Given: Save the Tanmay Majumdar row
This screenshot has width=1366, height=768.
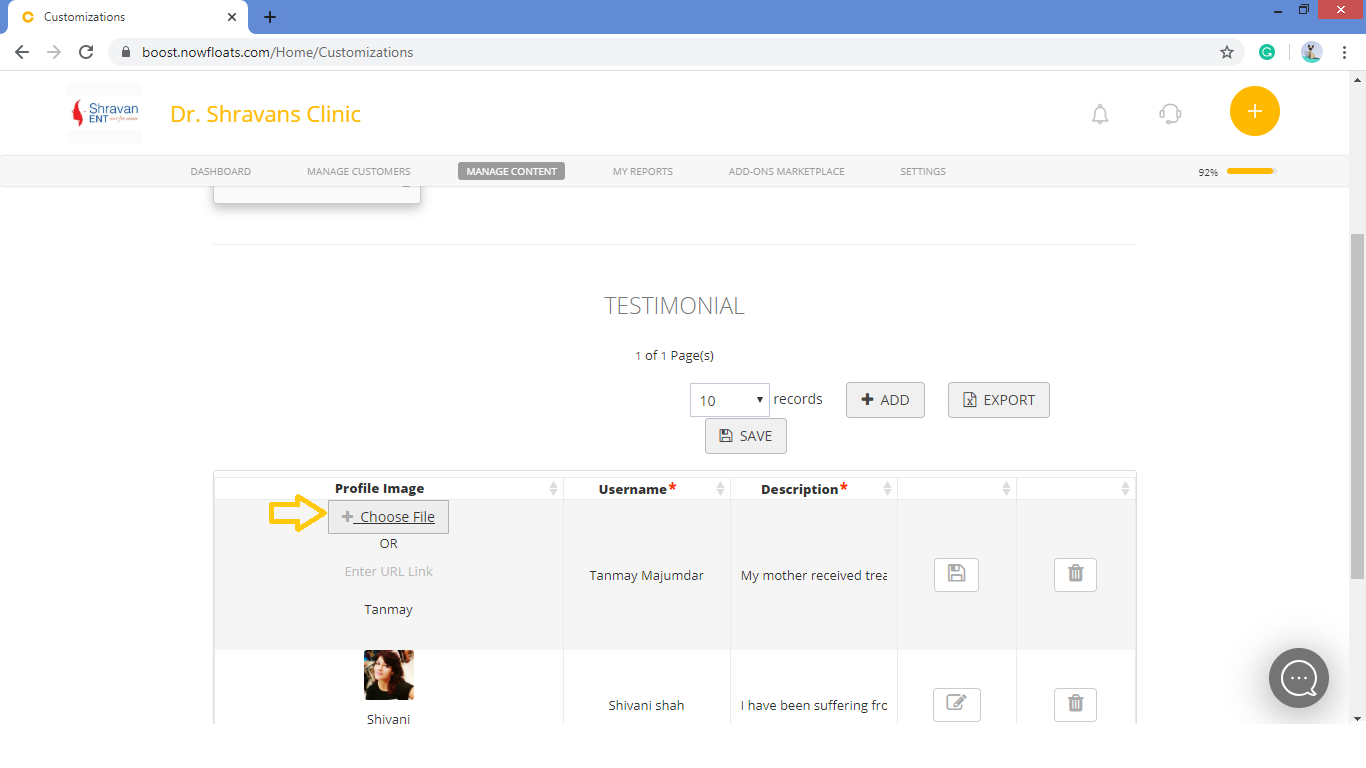Looking at the screenshot, I should click(x=956, y=574).
